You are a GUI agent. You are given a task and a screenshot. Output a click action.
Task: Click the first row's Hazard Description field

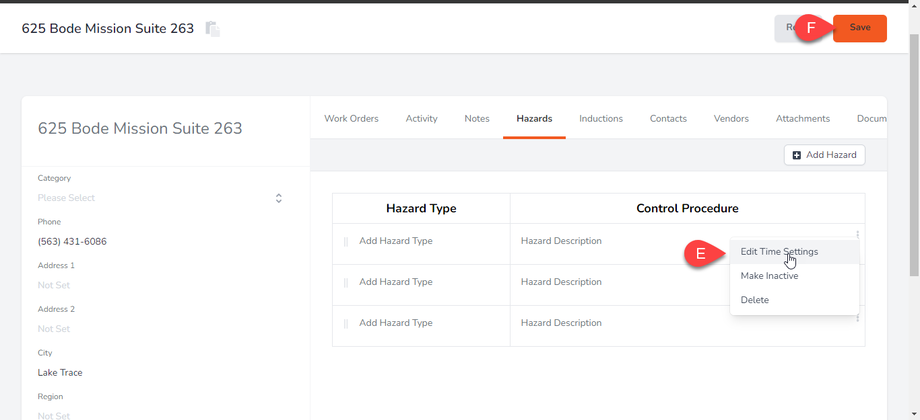coord(561,241)
